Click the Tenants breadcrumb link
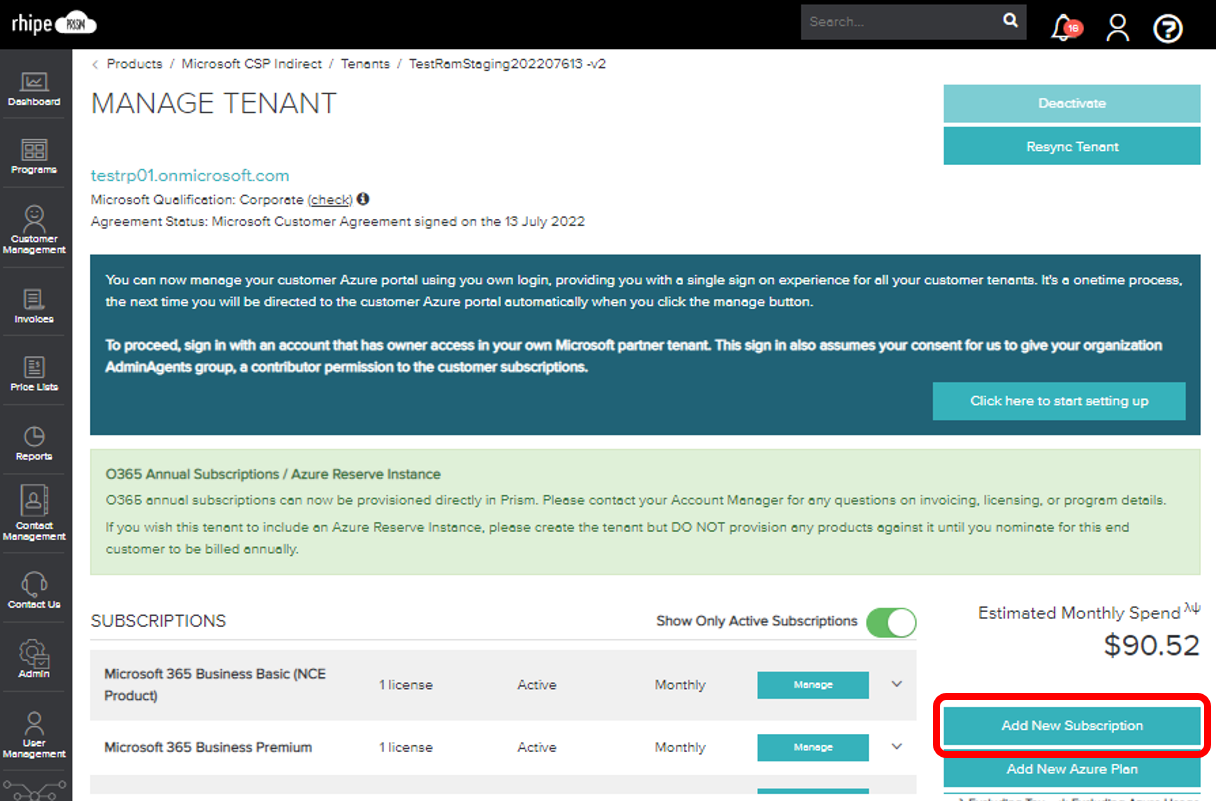Viewport: 1216px width, 801px height. (x=365, y=64)
